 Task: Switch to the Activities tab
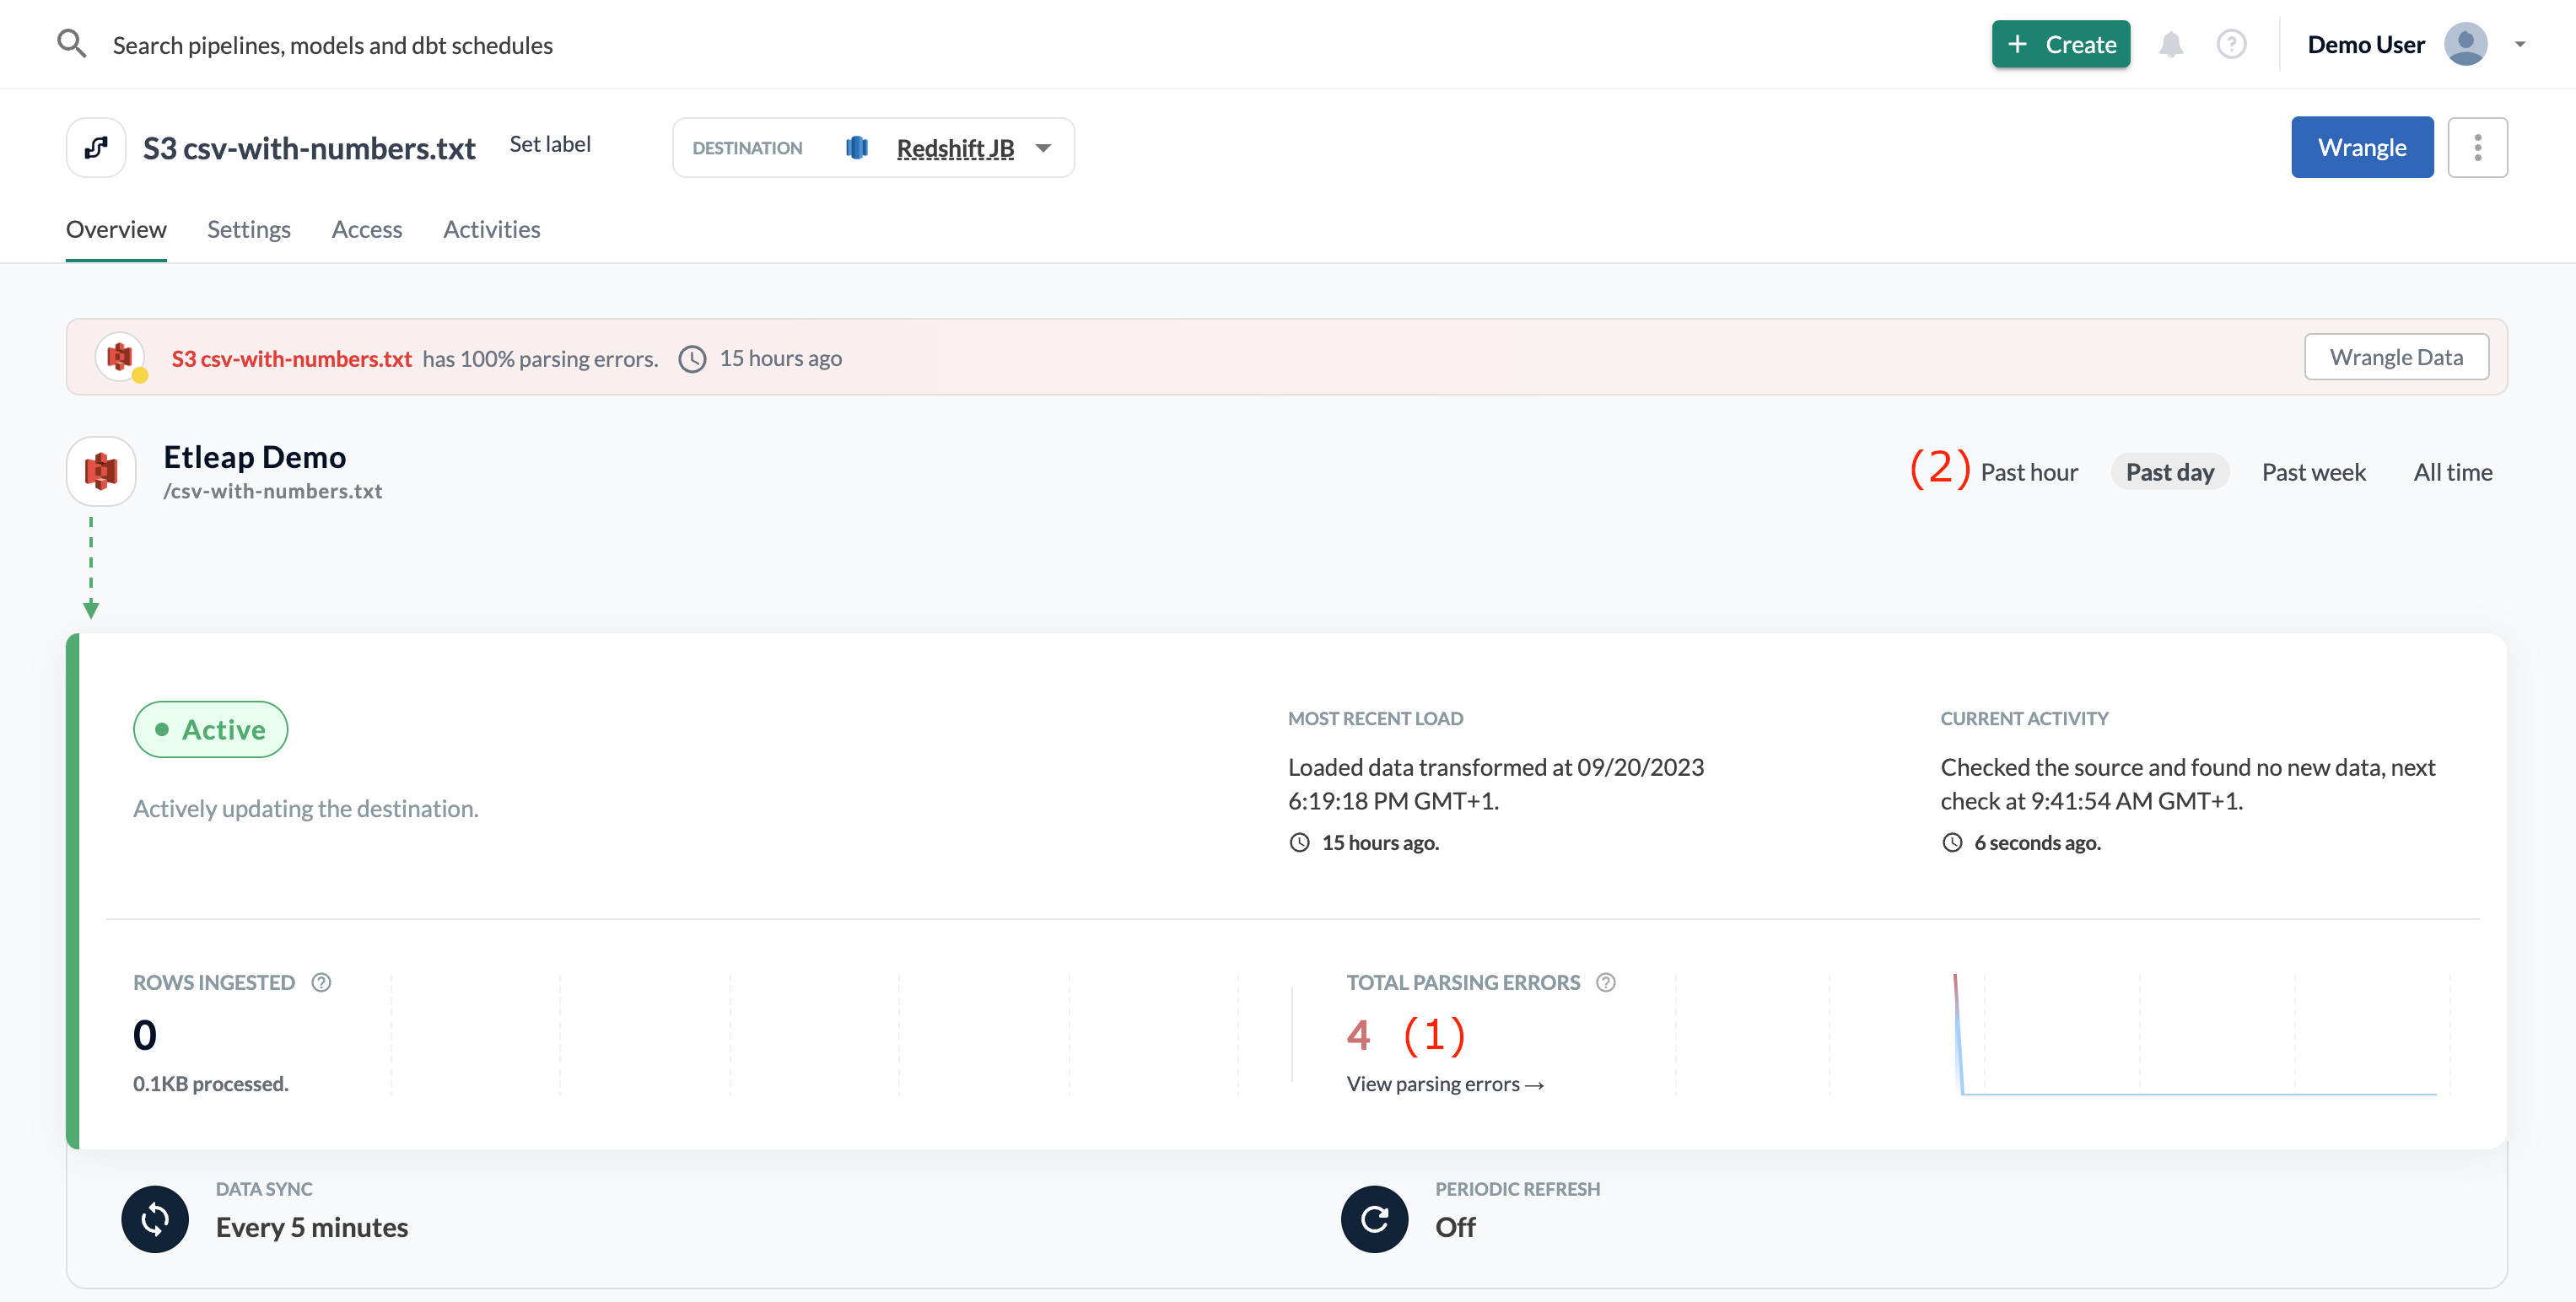(x=491, y=229)
